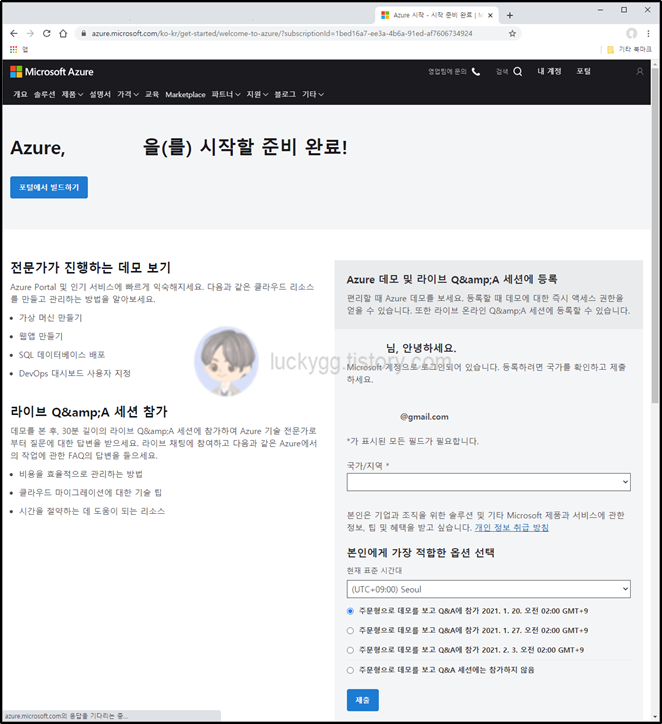The width and height of the screenshot is (662, 724).
Task: Click 영업팀에 문의 text
Action: pos(447,72)
